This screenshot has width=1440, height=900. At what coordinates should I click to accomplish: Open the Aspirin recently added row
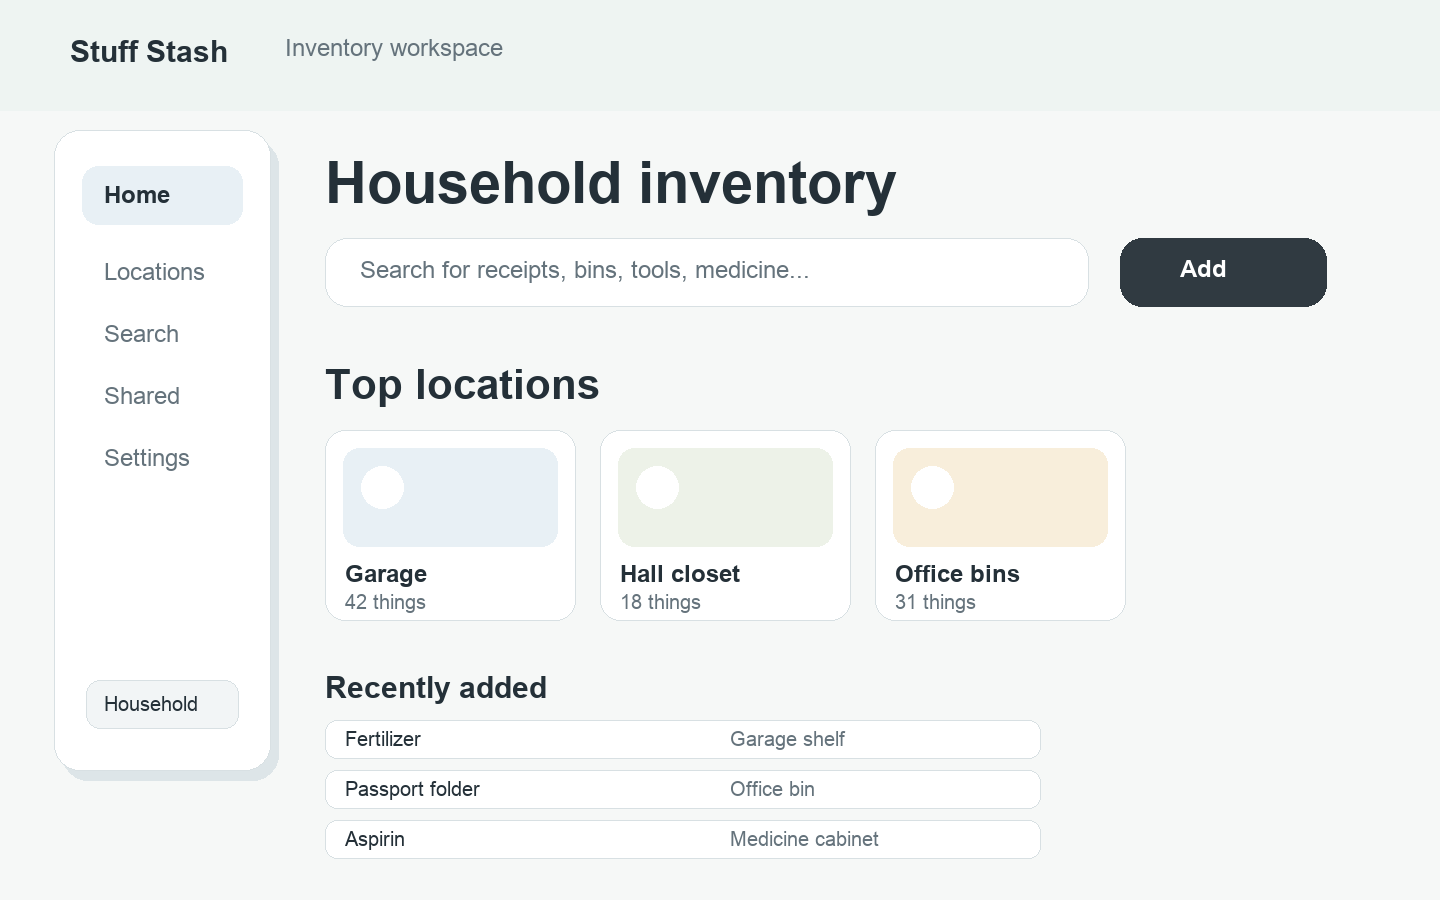[683, 839]
